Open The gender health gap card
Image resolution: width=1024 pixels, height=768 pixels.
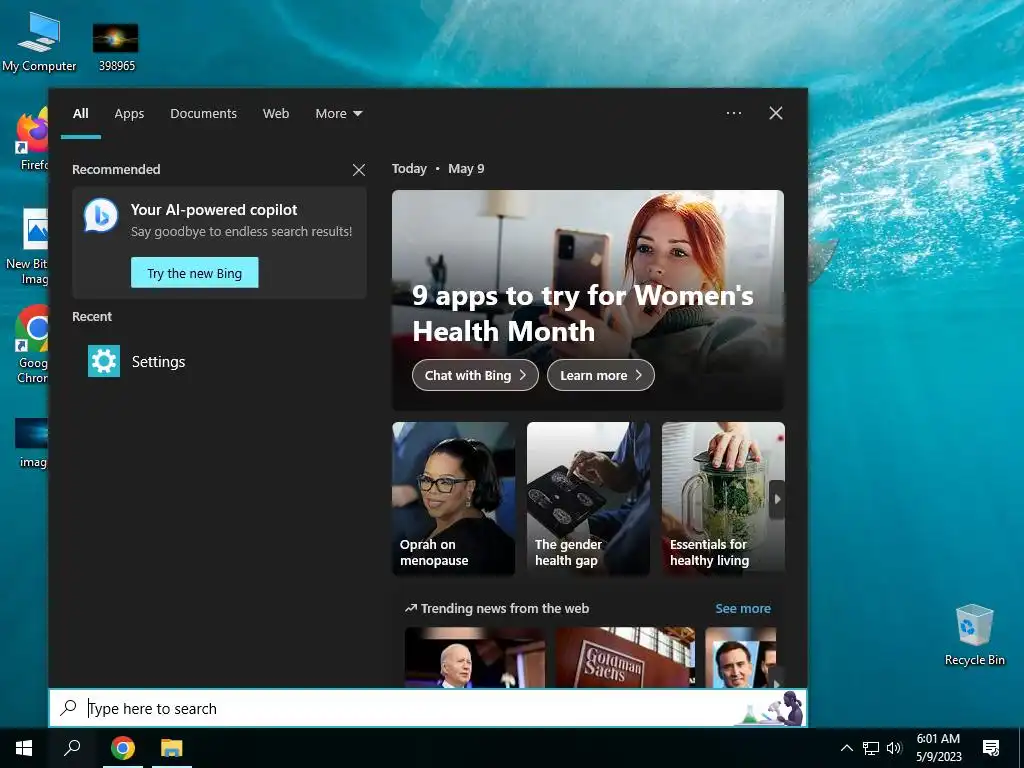point(588,498)
